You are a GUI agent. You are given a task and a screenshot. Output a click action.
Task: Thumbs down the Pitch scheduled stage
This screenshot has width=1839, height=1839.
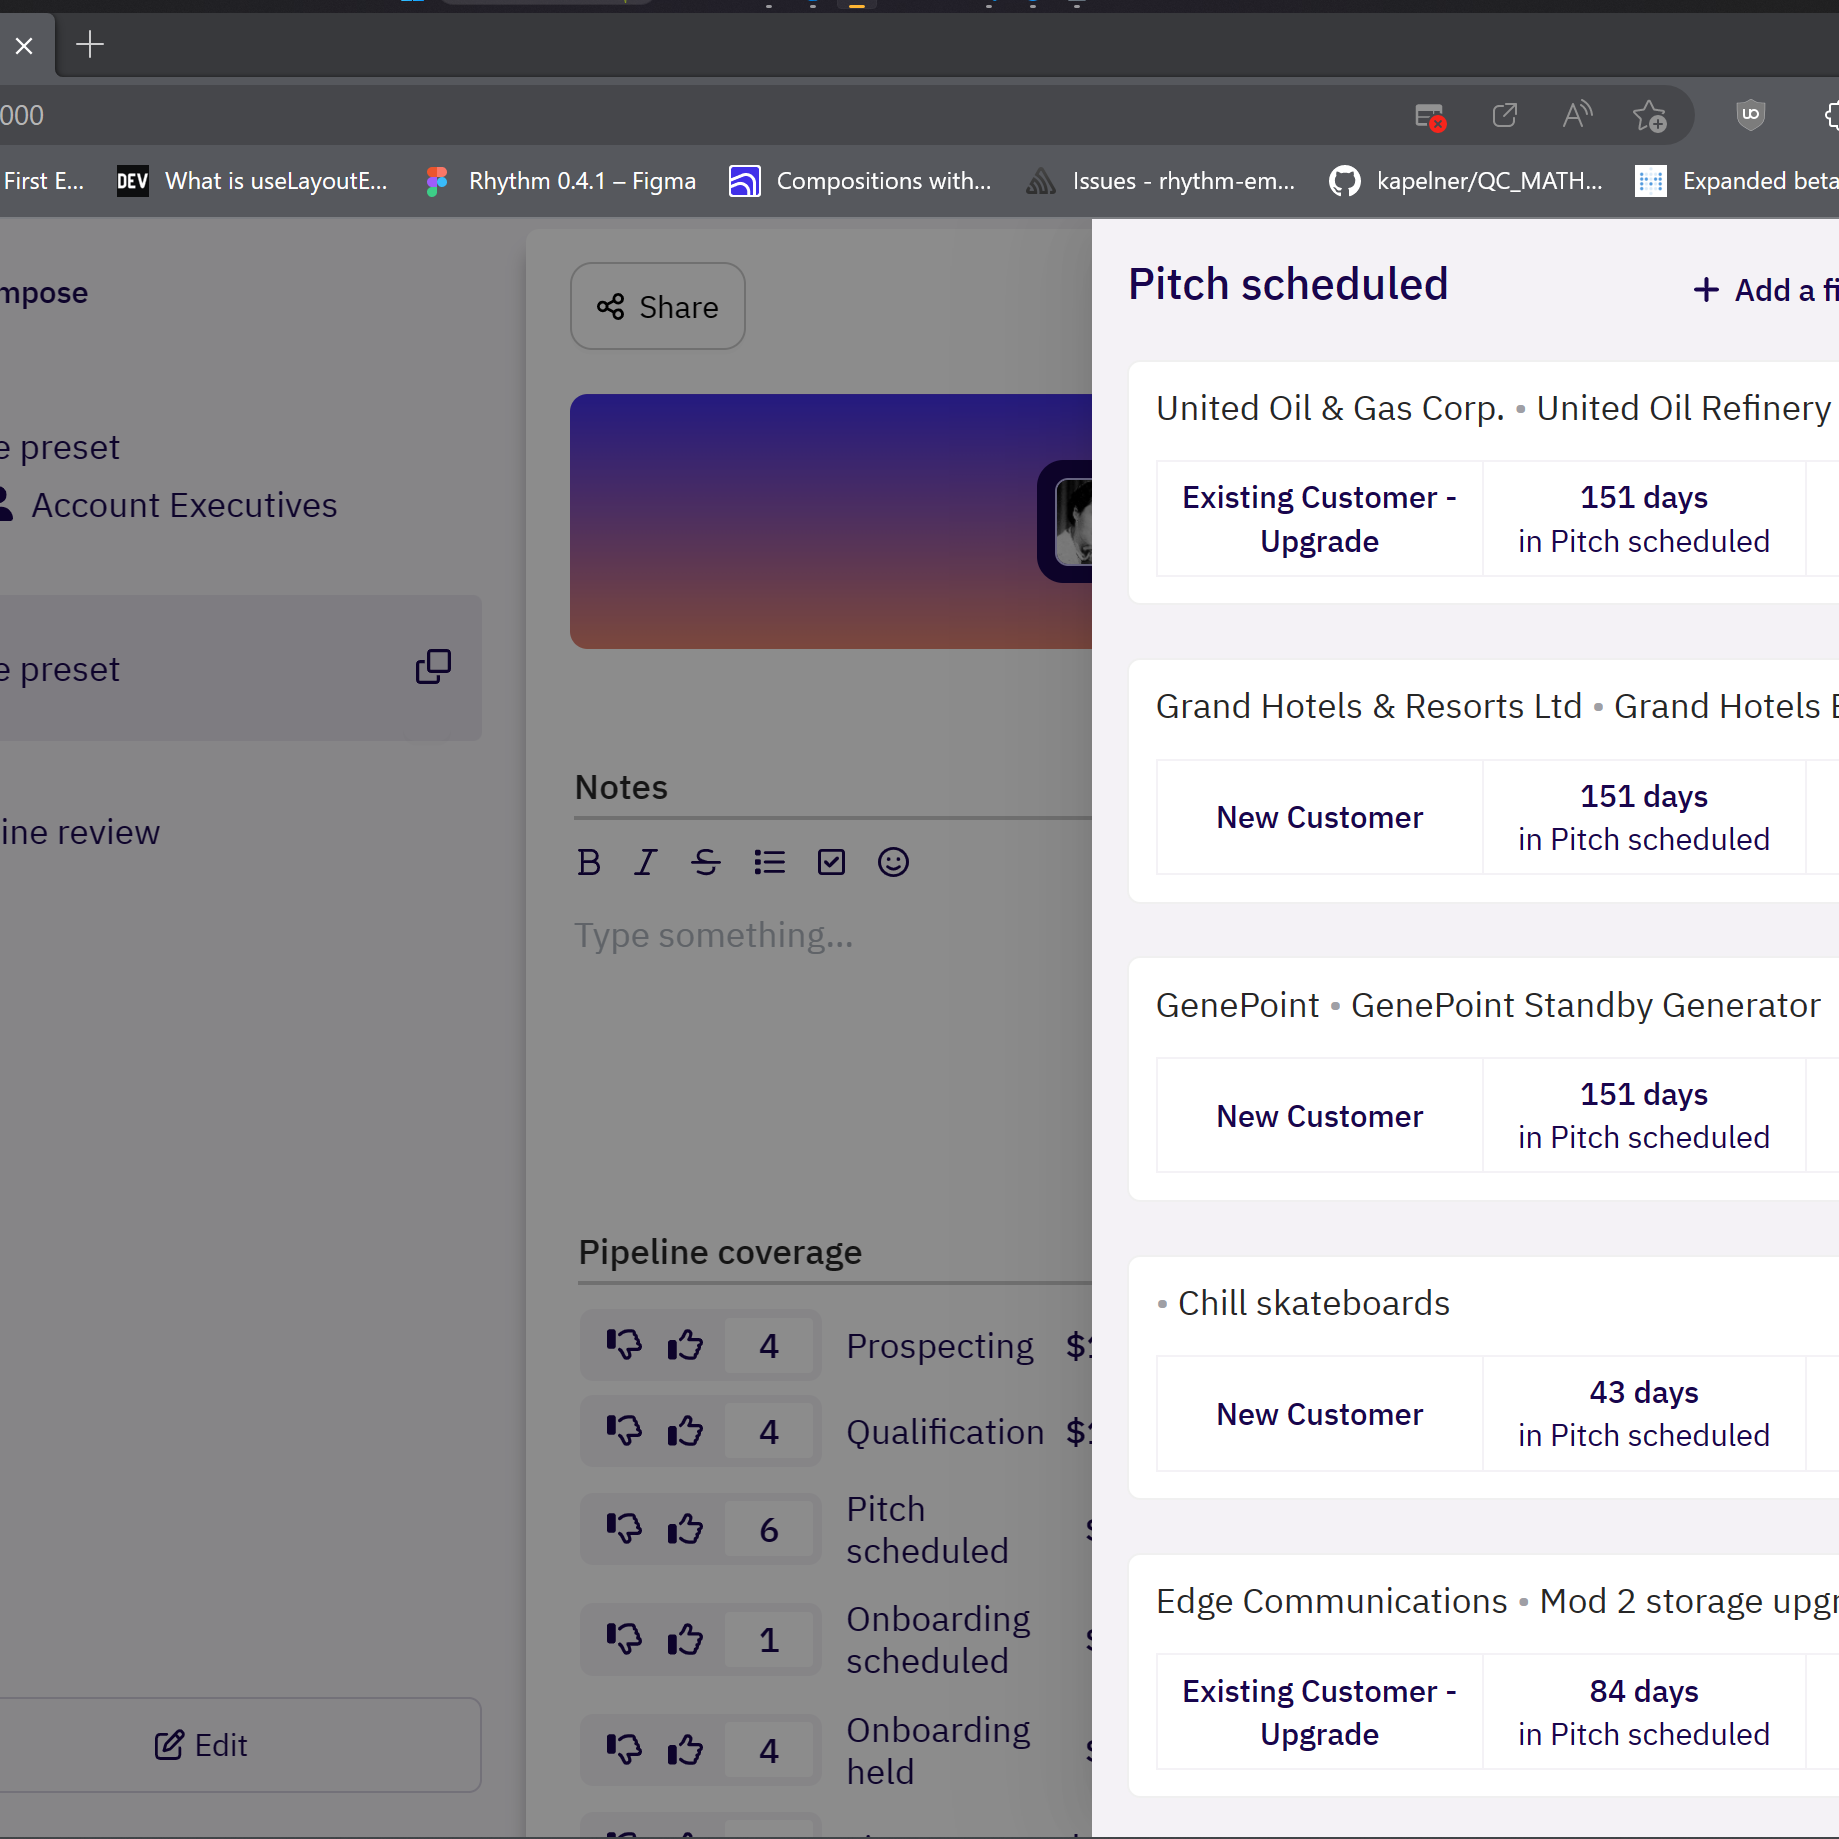pyautogui.click(x=624, y=1528)
